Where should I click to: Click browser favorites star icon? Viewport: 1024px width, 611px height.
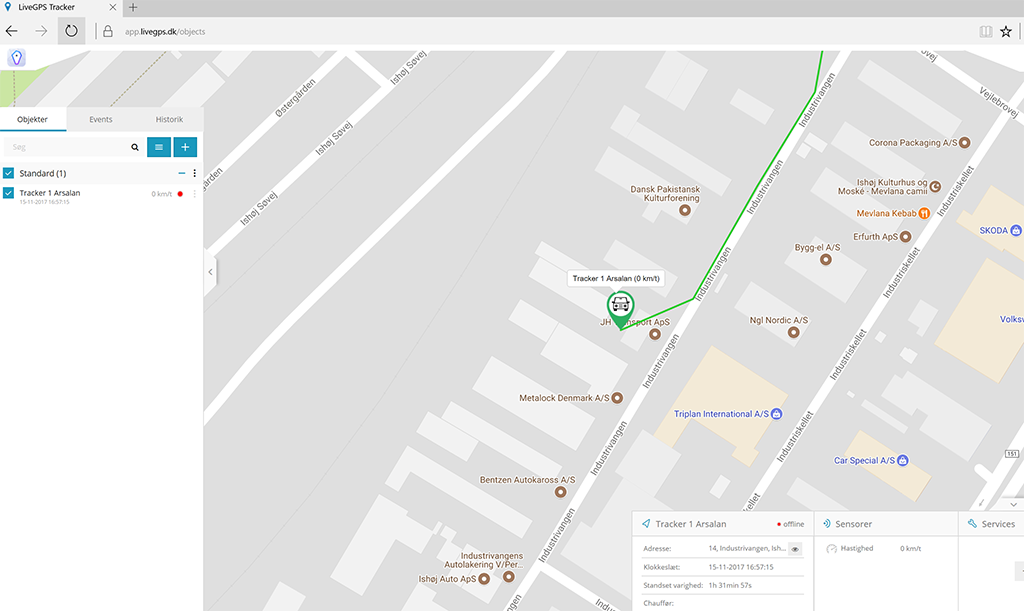[1006, 31]
